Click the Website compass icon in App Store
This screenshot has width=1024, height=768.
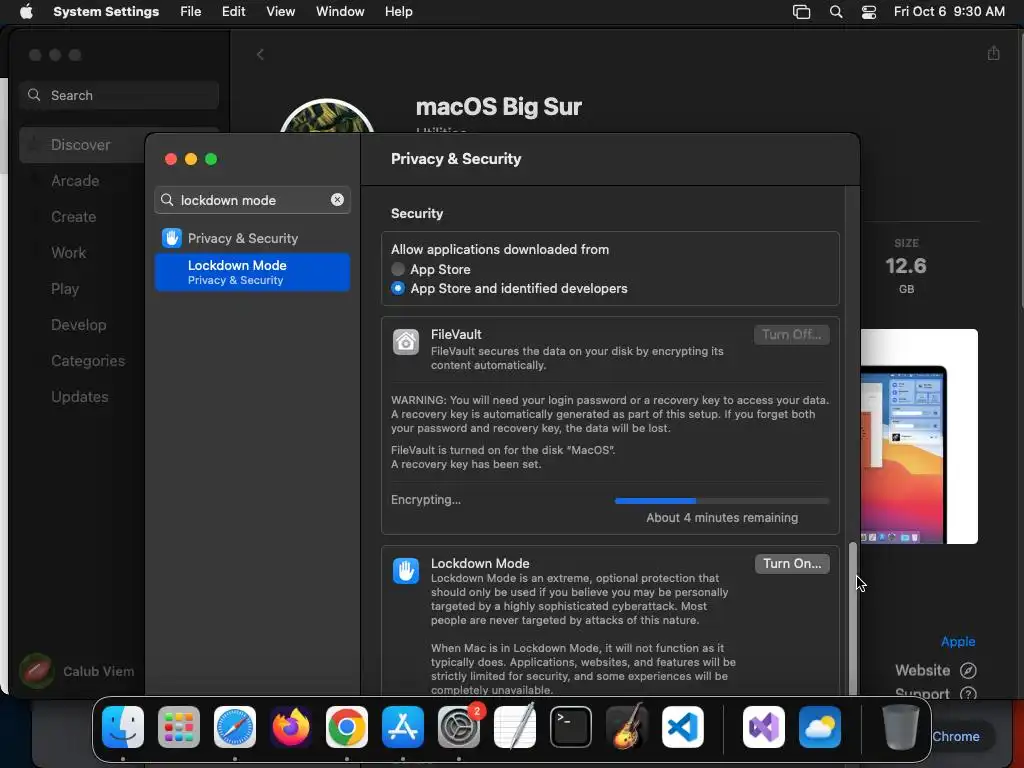click(968, 670)
